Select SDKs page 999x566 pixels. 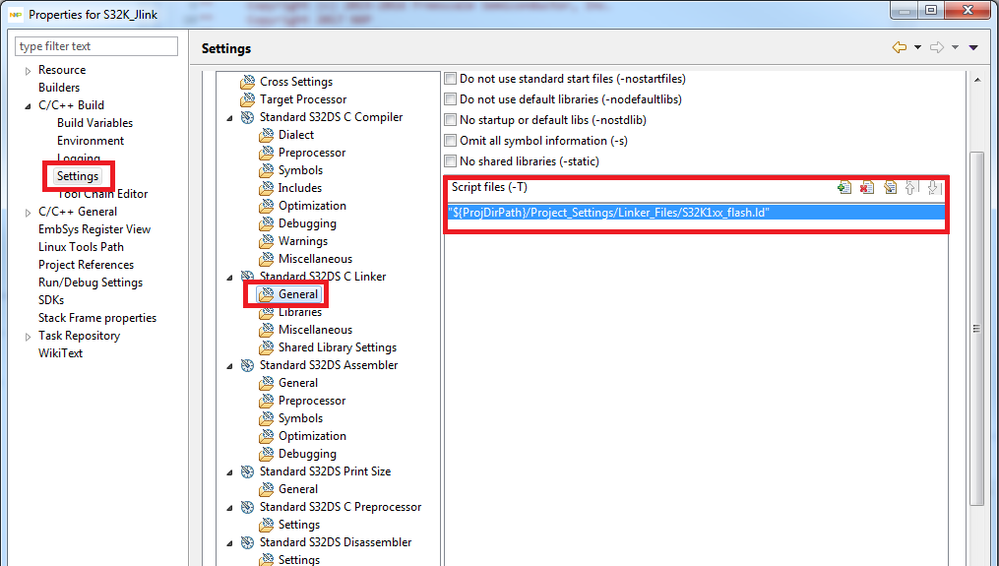point(51,300)
